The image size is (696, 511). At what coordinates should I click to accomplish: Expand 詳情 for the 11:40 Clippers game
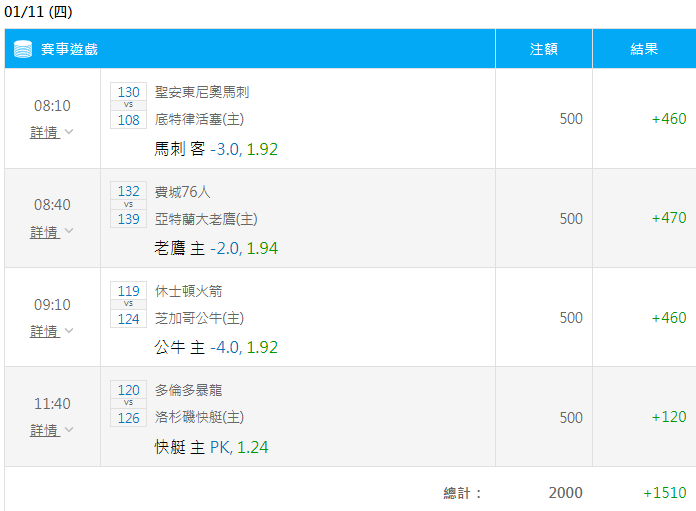click(x=45, y=430)
